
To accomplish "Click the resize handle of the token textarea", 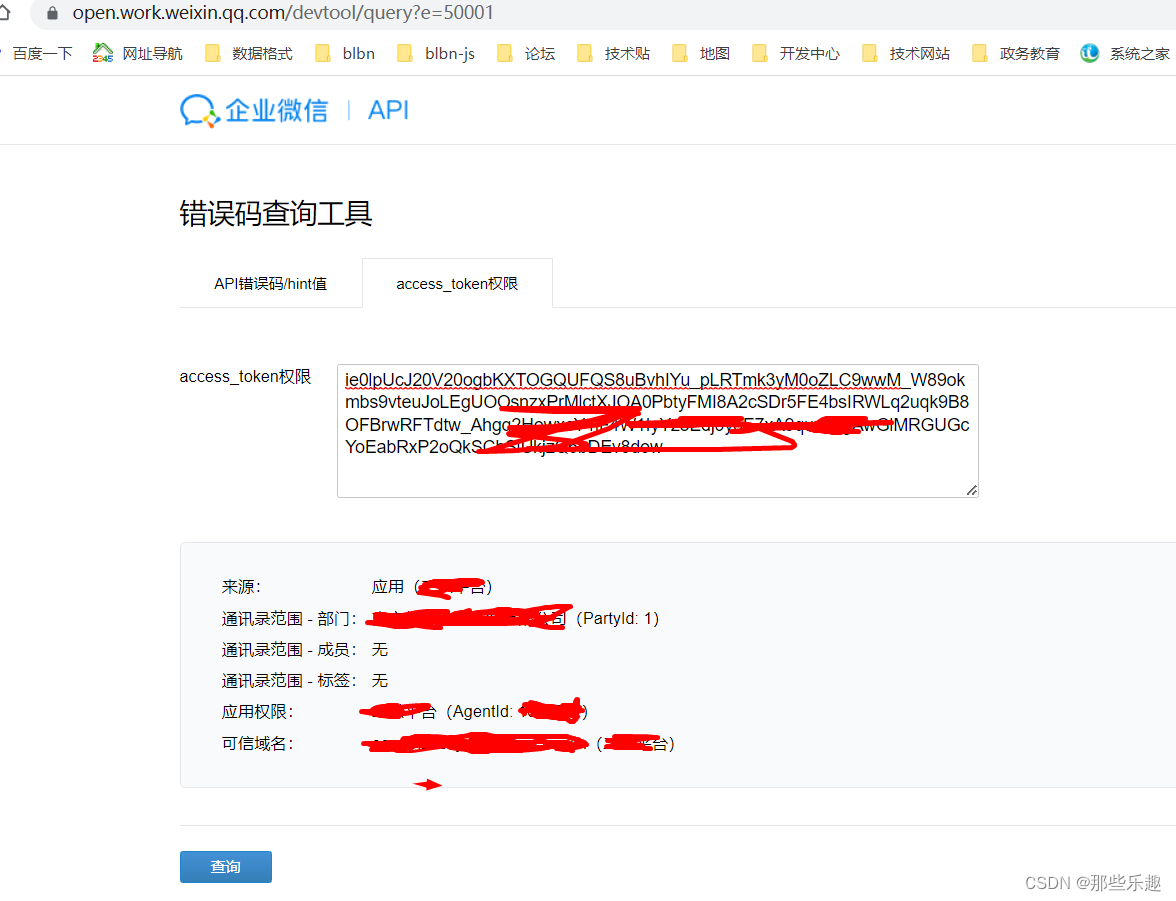I will 970,489.
